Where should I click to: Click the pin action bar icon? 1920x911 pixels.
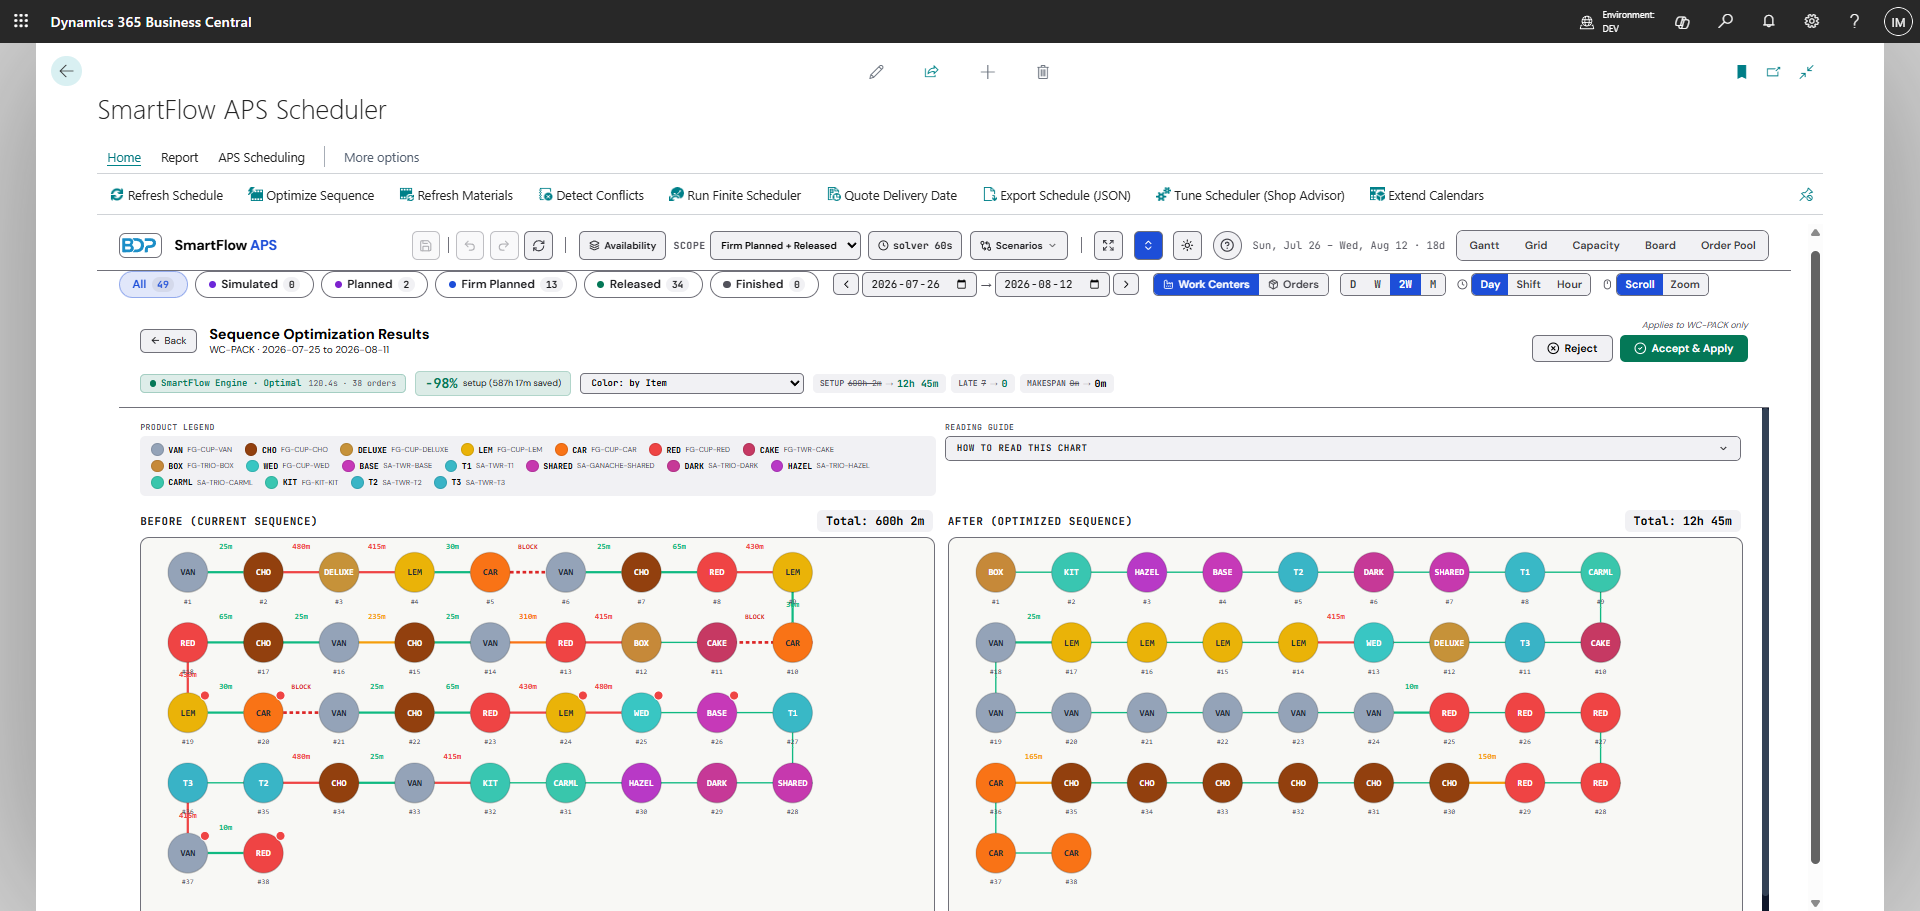point(1806,195)
